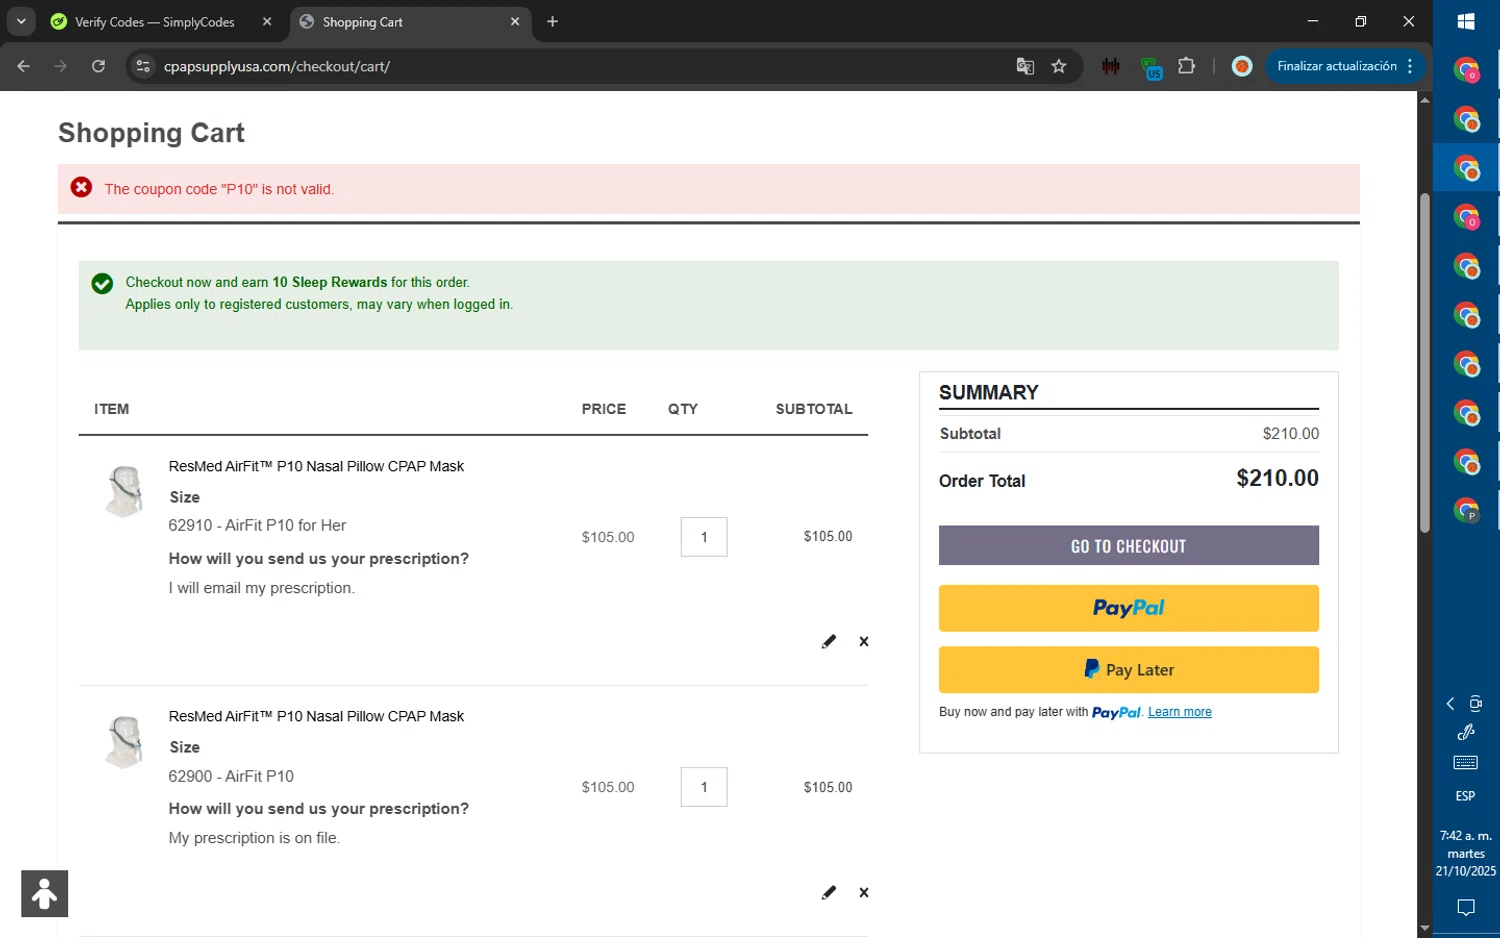
Task: Open the green US extension icon
Action: [1151, 68]
